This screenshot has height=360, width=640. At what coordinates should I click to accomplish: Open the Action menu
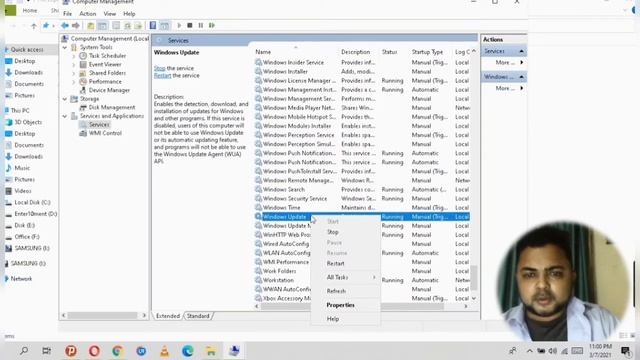[87, 13]
